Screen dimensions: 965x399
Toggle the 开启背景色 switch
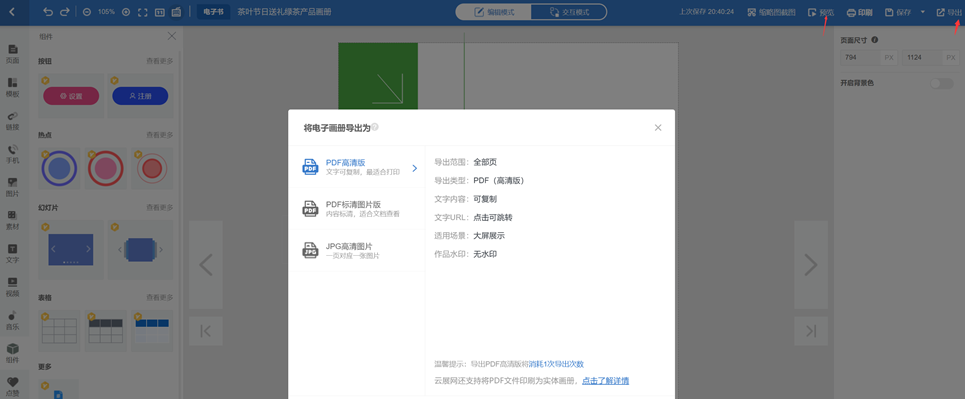click(x=942, y=83)
